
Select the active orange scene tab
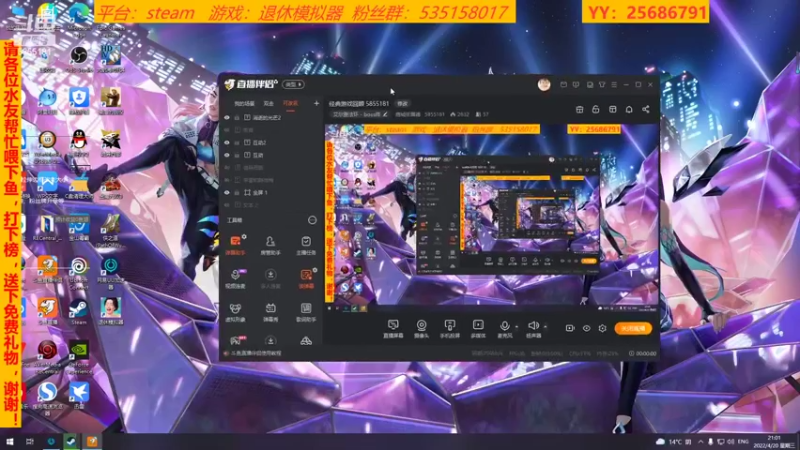(290, 104)
